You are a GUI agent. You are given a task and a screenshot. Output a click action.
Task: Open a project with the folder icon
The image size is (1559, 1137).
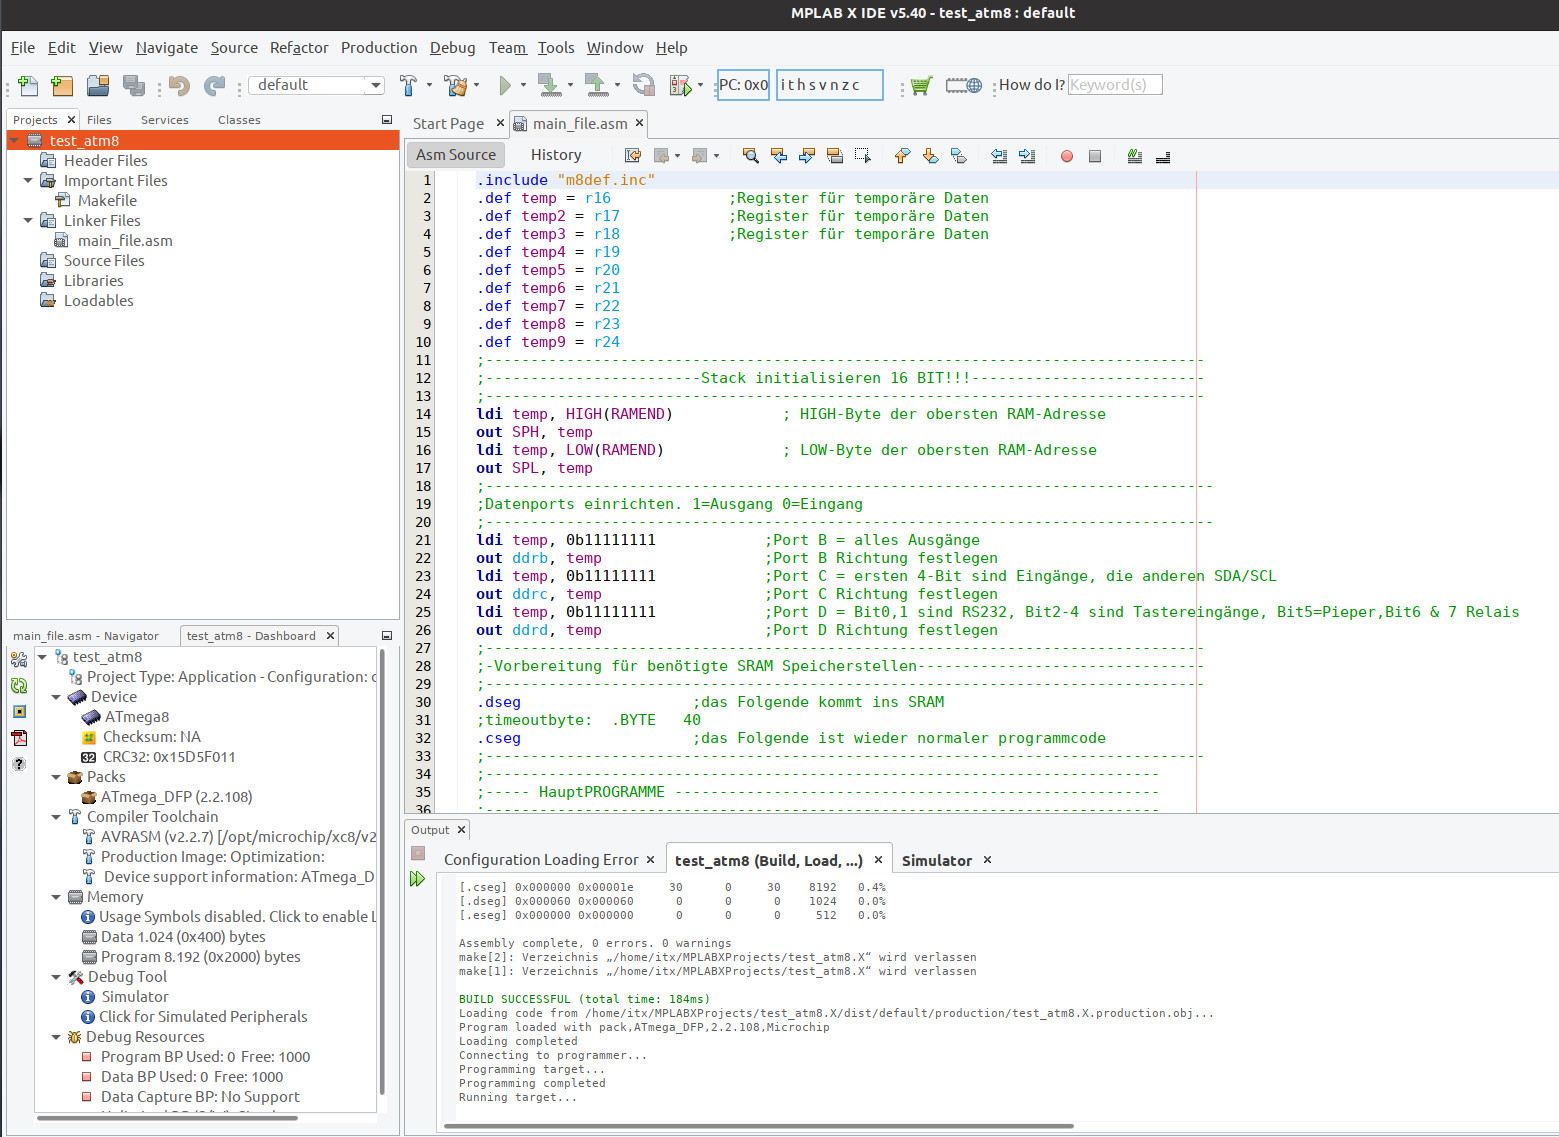point(98,86)
